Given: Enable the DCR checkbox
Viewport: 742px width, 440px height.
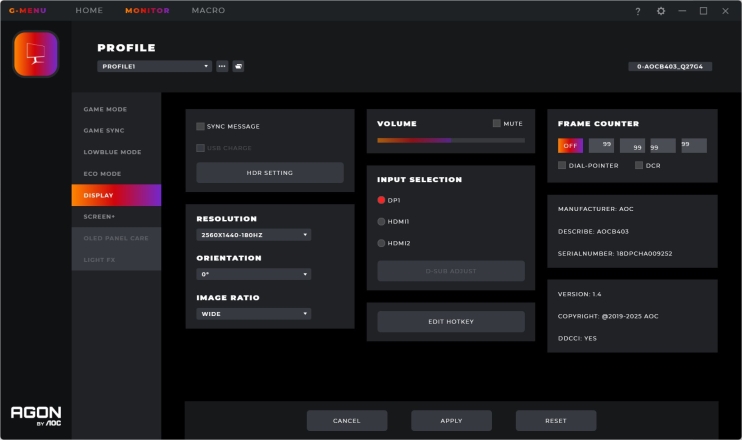Looking at the screenshot, I should coord(639,165).
